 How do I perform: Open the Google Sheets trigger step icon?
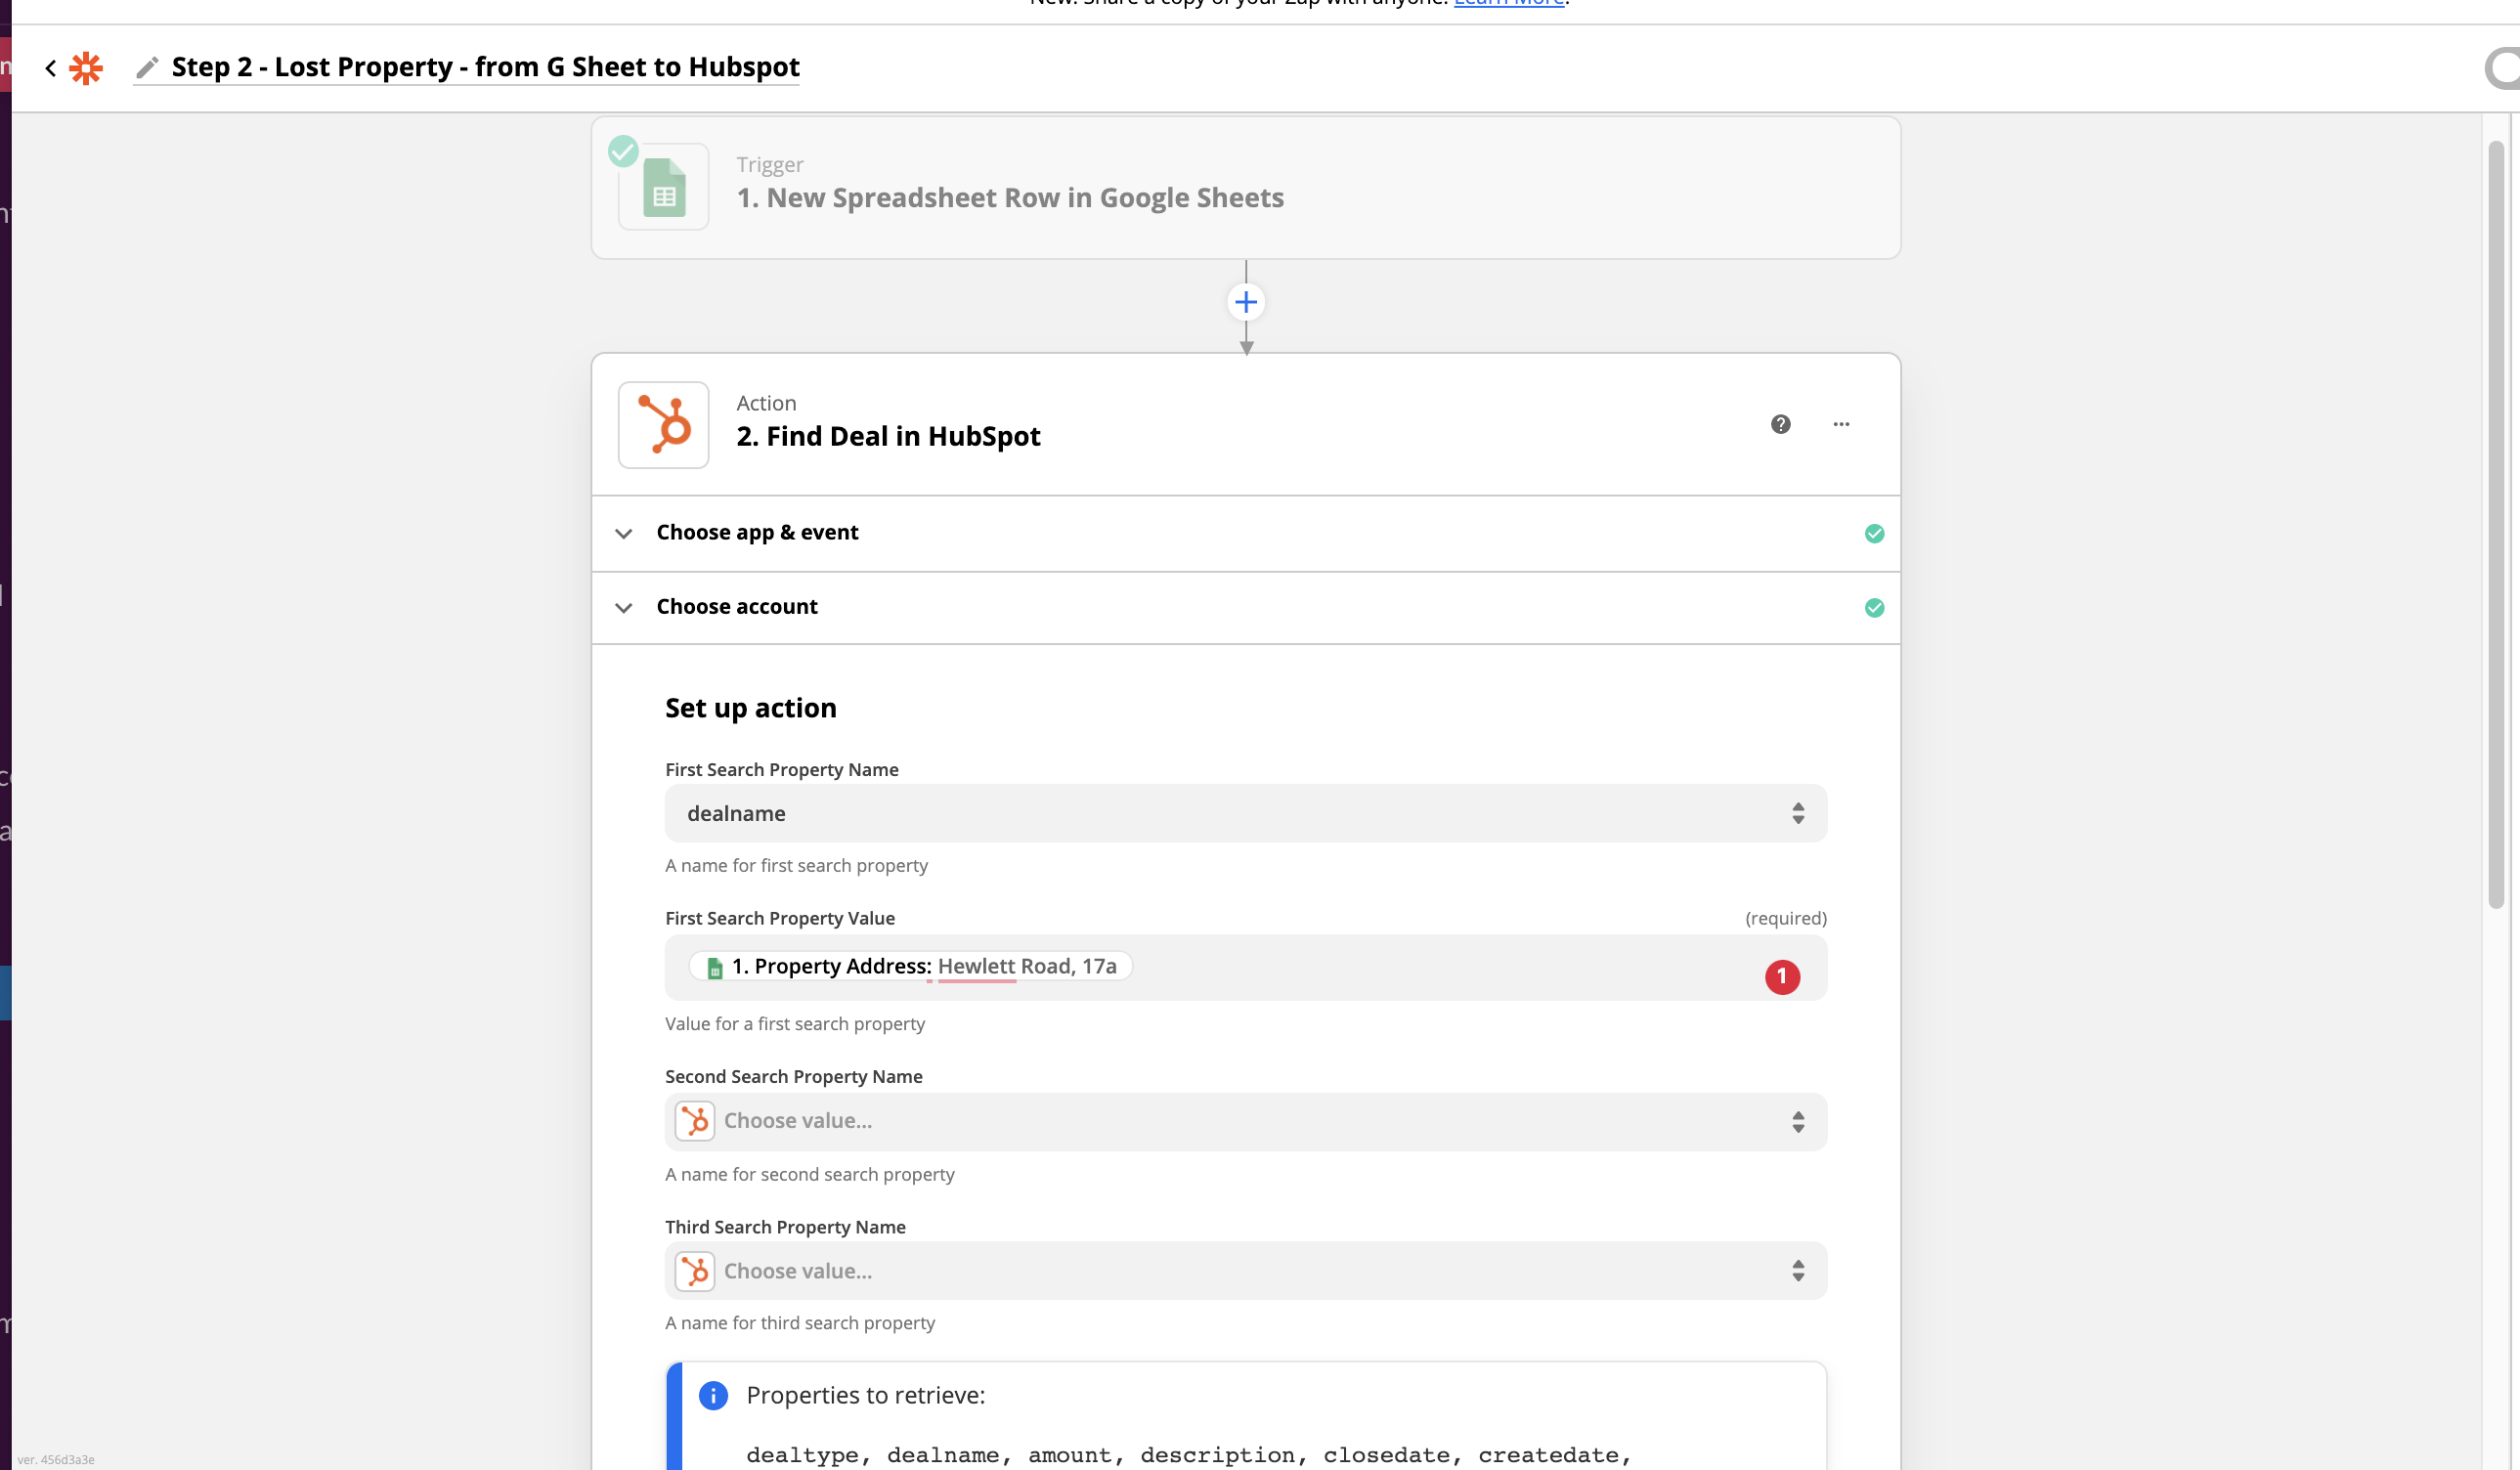(664, 187)
